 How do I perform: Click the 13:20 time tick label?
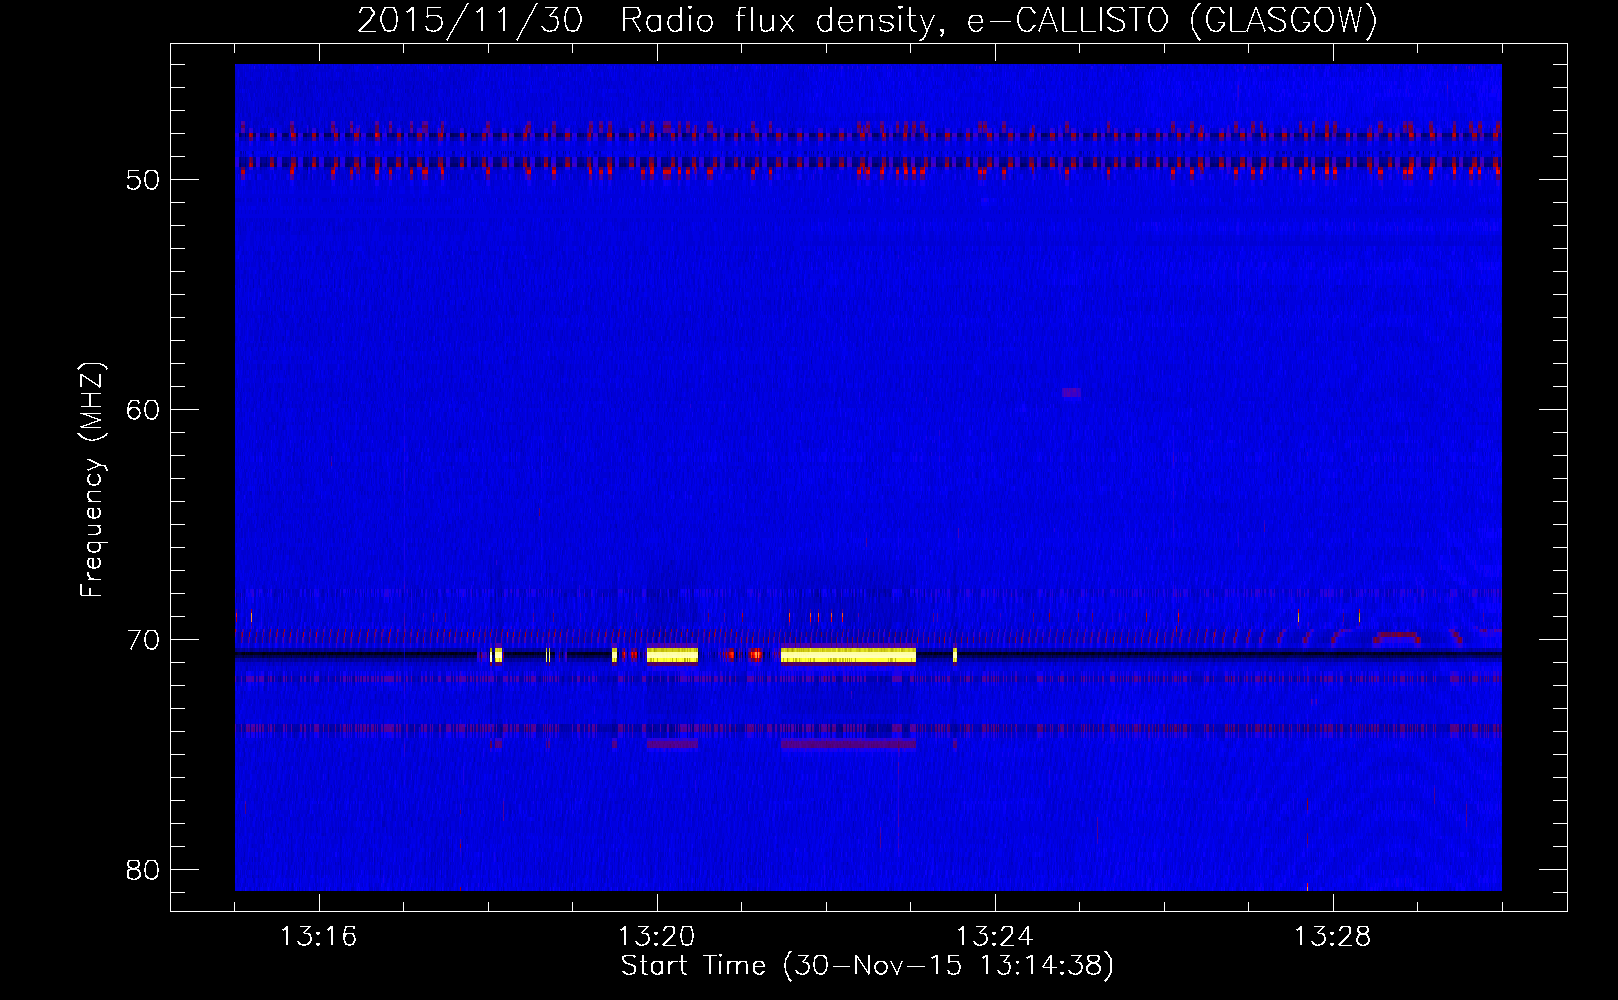(x=656, y=937)
